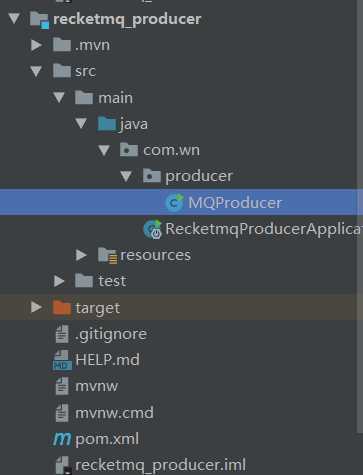This screenshot has height=475, width=363.
Task: Collapse the producer package arrow
Action: [126, 176]
